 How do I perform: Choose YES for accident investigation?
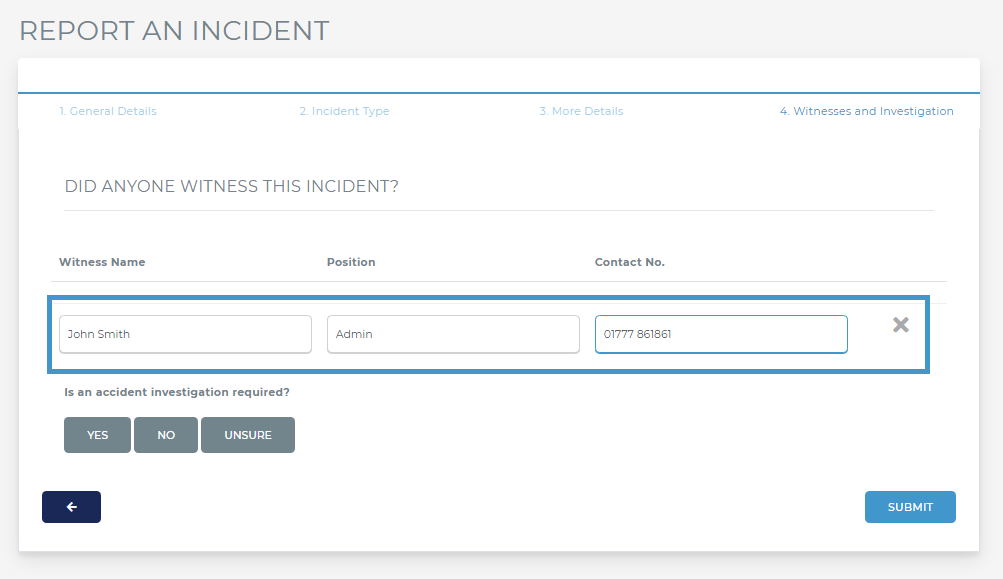tap(97, 435)
